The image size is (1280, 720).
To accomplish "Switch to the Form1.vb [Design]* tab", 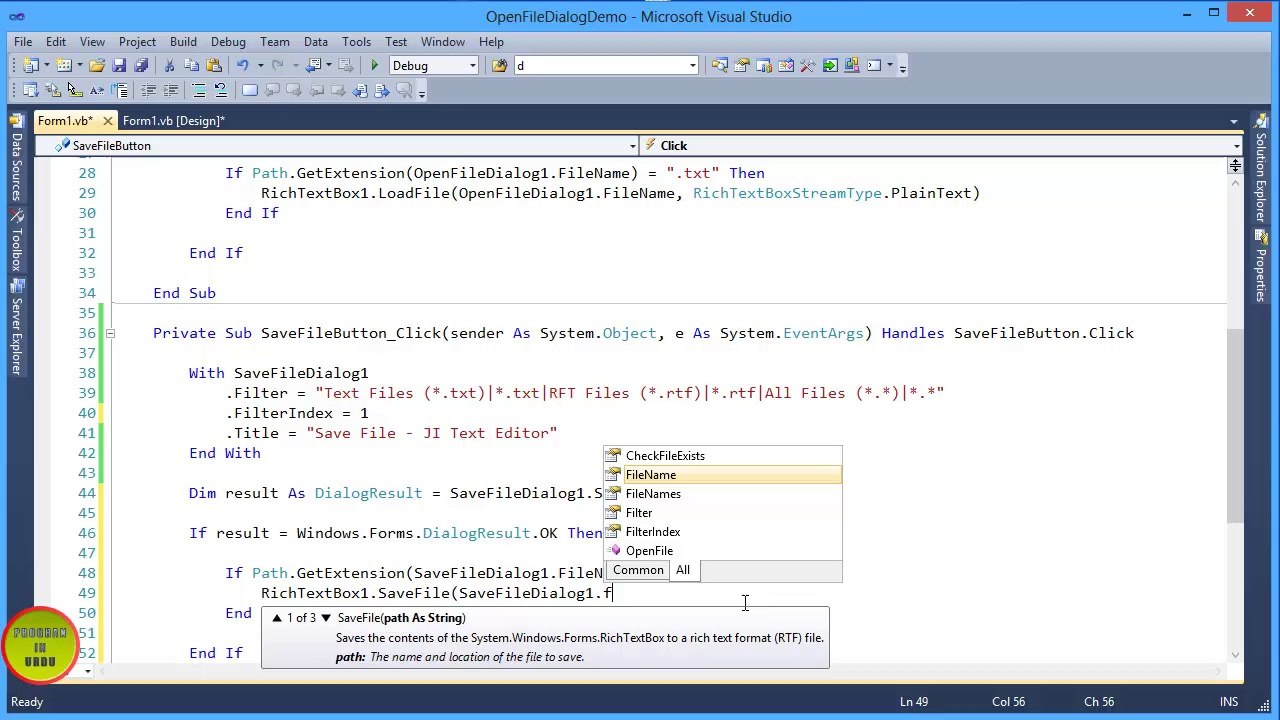I will (x=173, y=121).
